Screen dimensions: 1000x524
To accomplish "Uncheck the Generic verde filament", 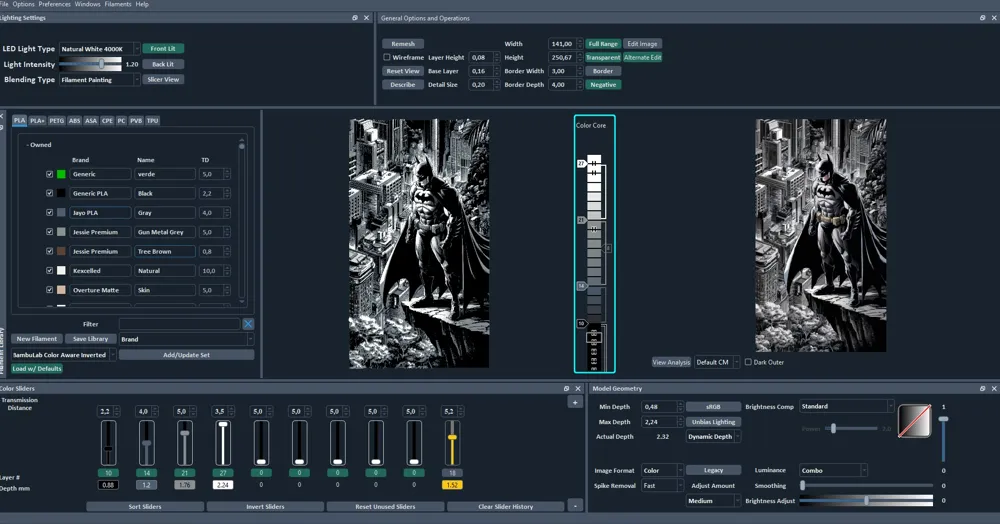I will tap(50, 174).
